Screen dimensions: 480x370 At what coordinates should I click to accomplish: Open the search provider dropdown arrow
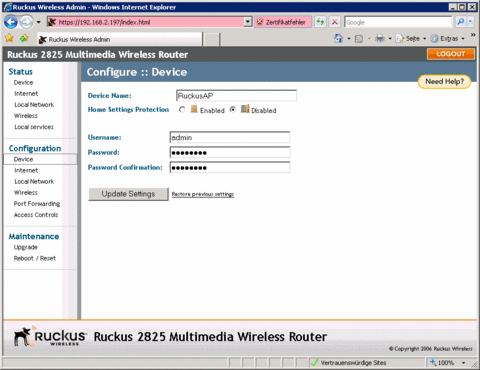click(471, 22)
